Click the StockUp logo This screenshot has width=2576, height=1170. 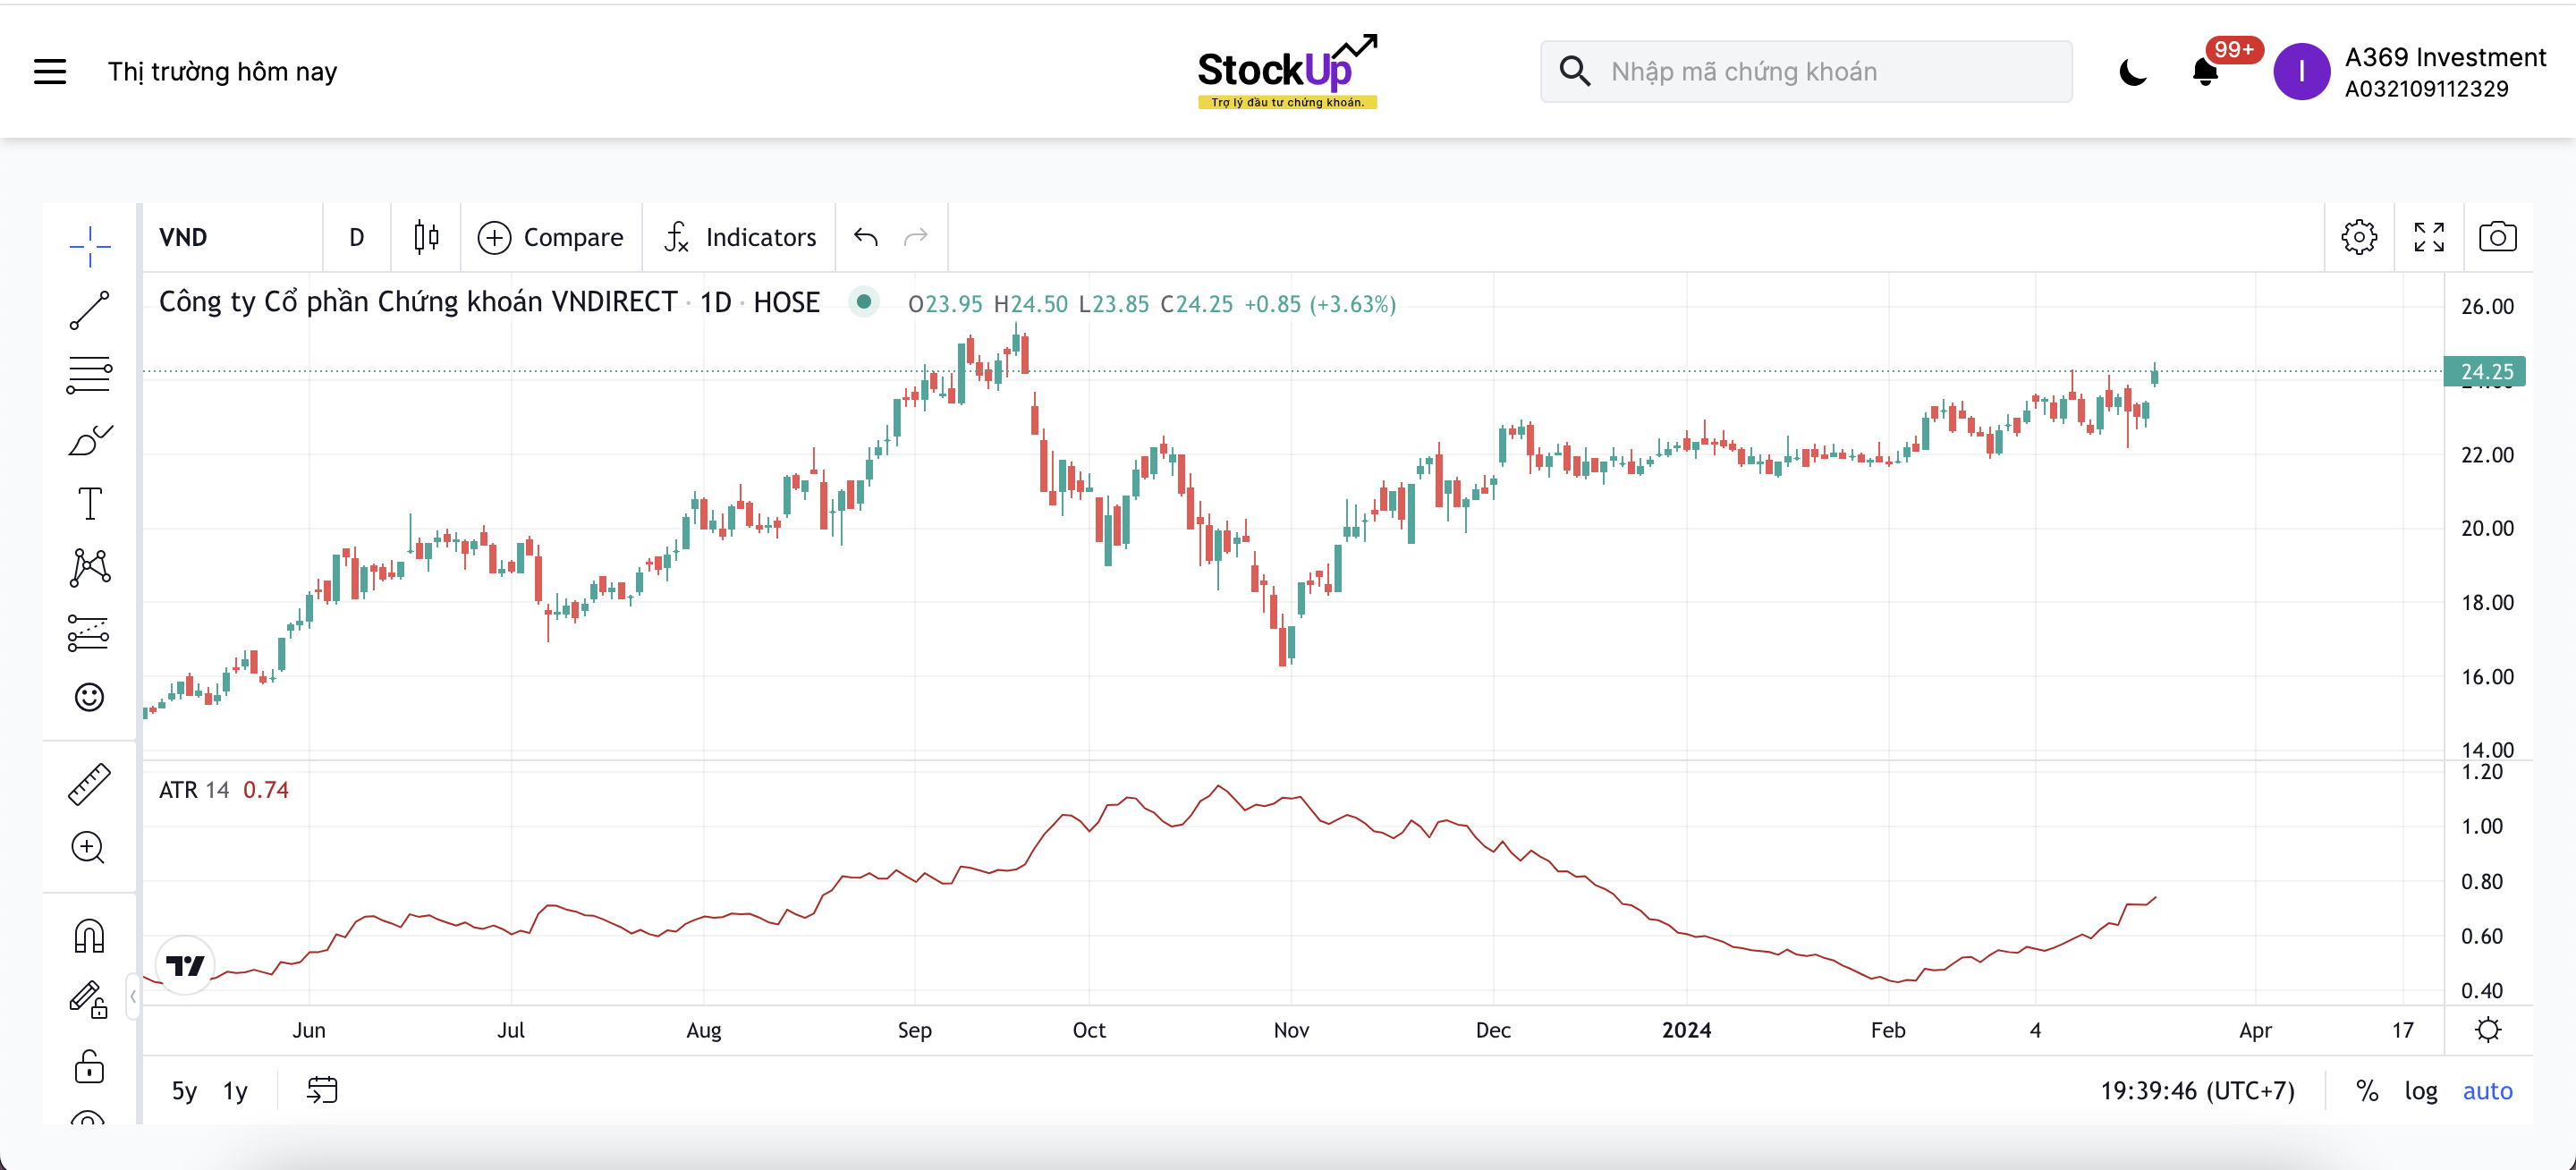pos(1288,71)
